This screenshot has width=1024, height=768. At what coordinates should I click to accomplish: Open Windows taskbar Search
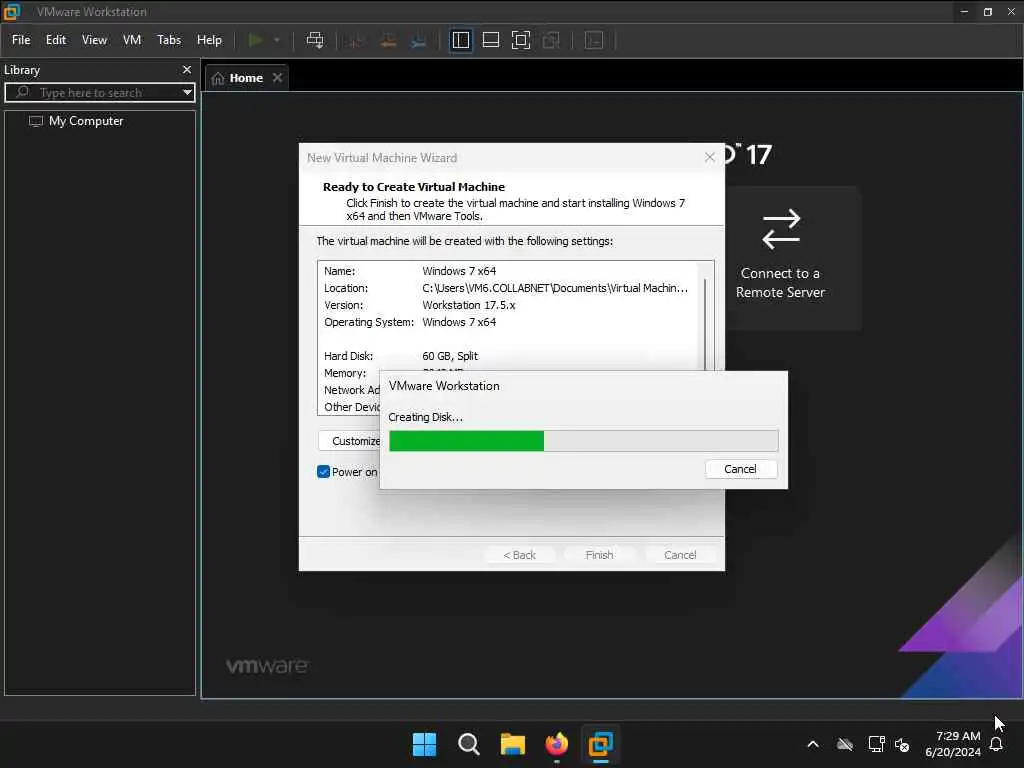coord(468,744)
